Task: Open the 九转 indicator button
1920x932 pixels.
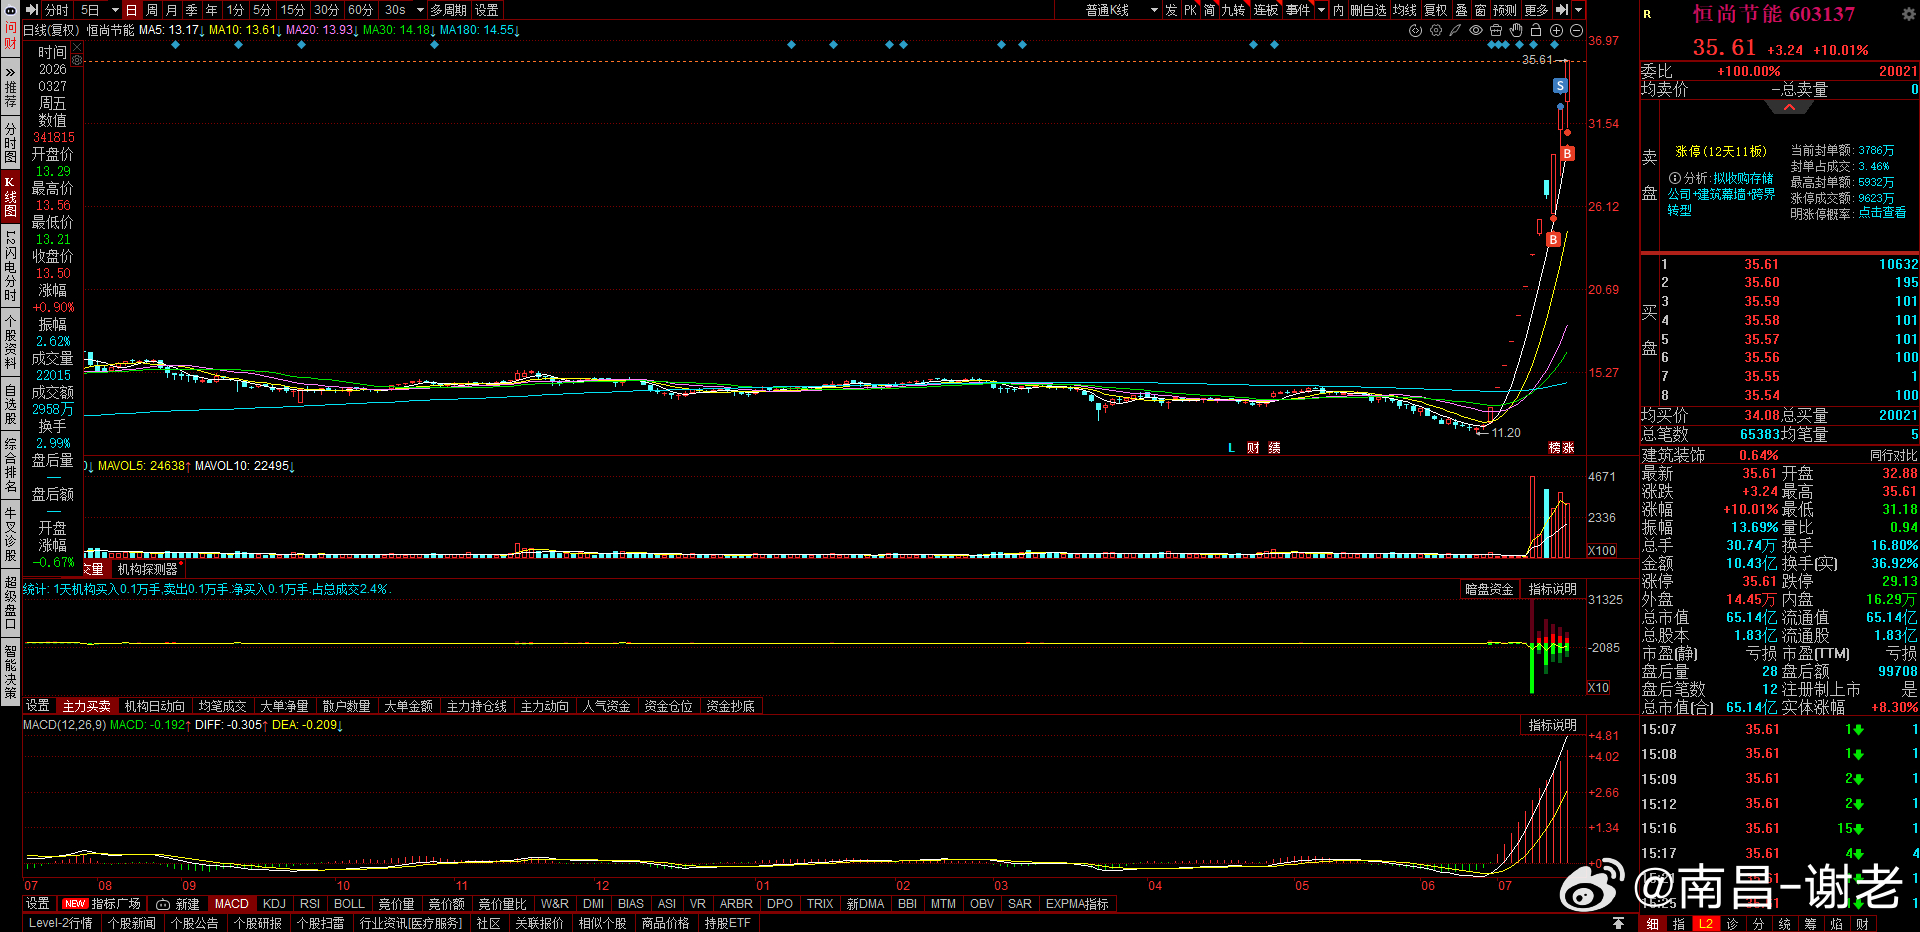Action: click(x=1233, y=10)
